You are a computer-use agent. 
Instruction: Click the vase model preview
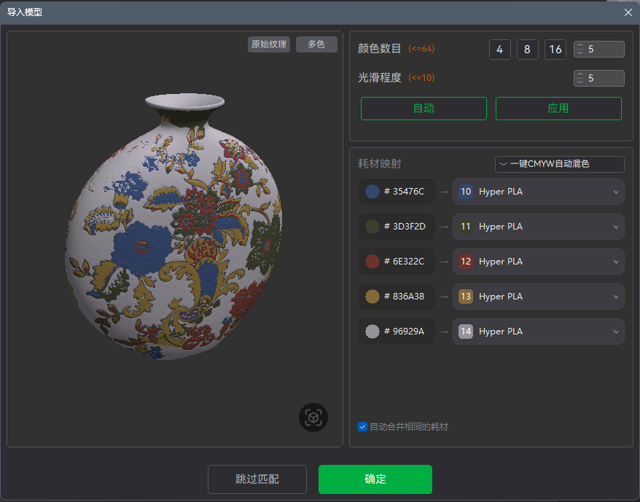click(173, 227)
